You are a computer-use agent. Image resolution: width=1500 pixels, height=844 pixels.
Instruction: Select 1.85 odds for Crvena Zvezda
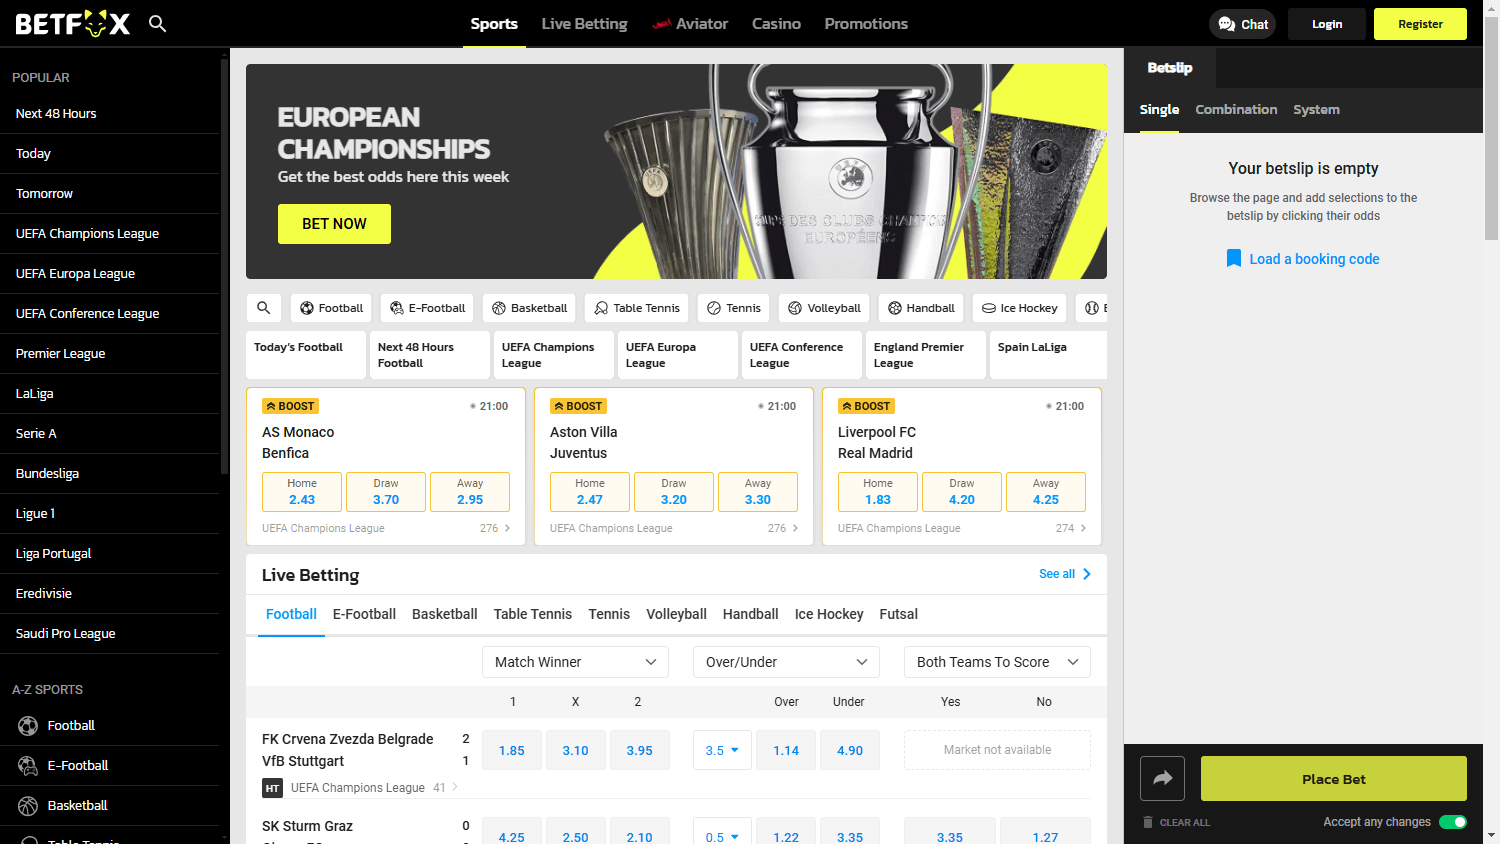tap(512, 750)
